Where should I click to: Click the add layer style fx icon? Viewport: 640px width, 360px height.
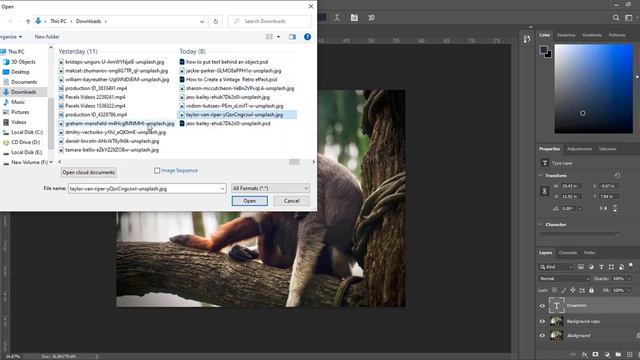click(x=584, y=355)
